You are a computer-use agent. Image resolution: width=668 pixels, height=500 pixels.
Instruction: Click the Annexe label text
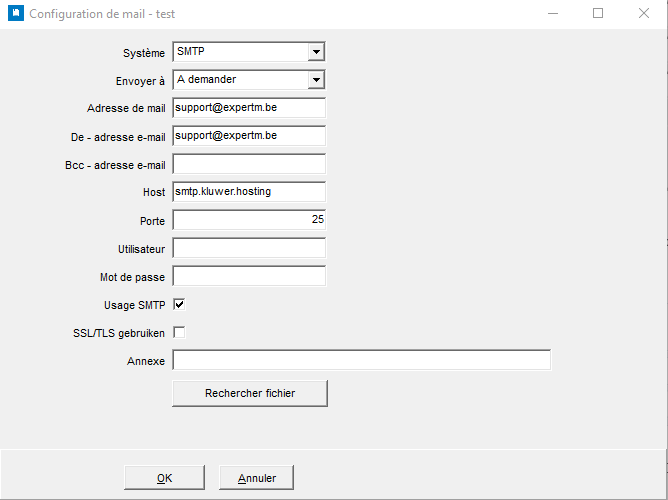[146, 361]
